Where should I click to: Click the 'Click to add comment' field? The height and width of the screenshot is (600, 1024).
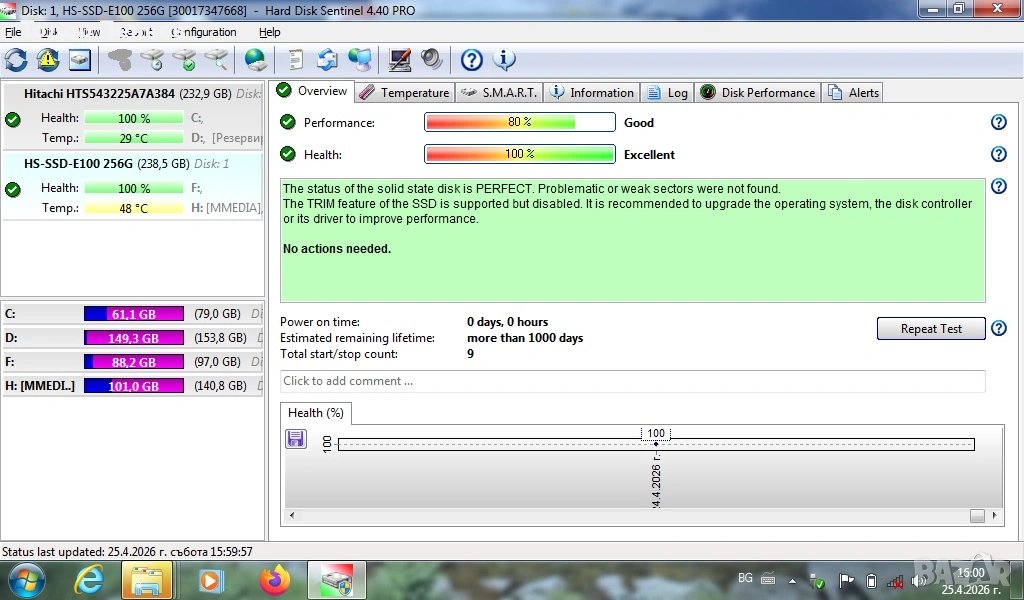[x=632, y=381]
